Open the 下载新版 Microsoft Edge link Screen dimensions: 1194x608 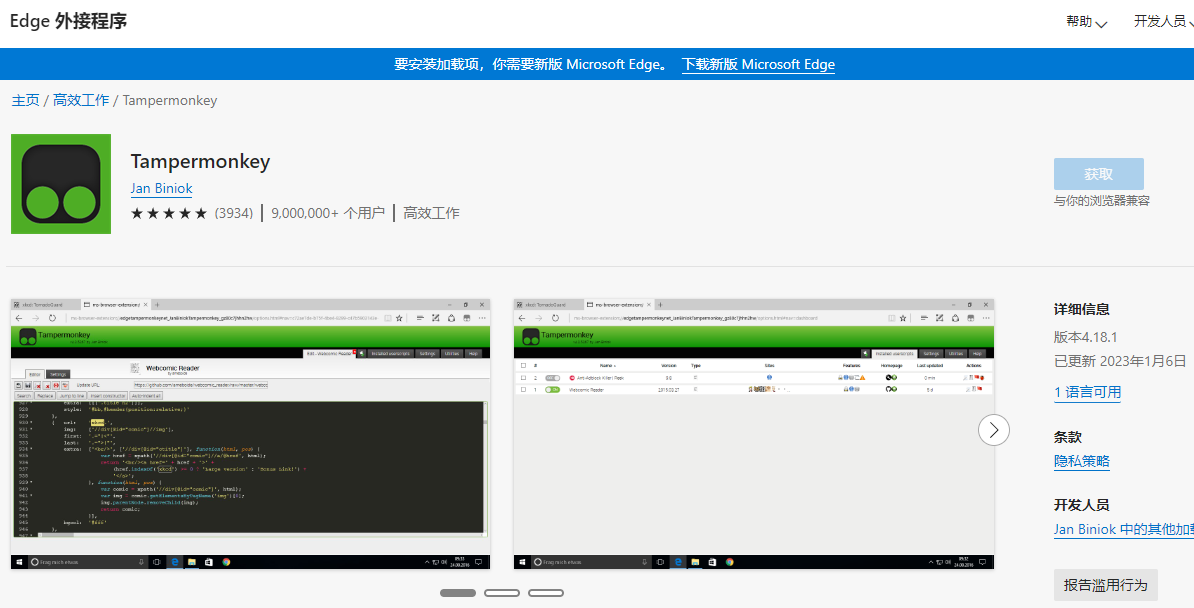tap(758, 64)
